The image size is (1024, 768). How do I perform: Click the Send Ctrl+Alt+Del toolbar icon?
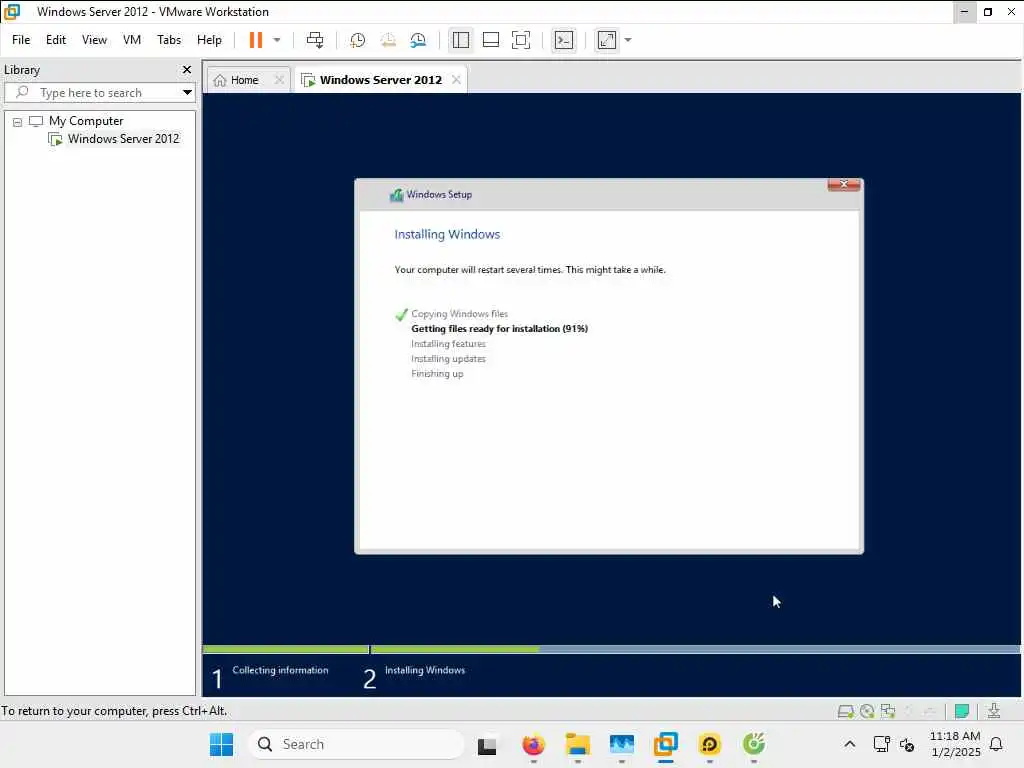pyautogui.click(x=315, y=40)
